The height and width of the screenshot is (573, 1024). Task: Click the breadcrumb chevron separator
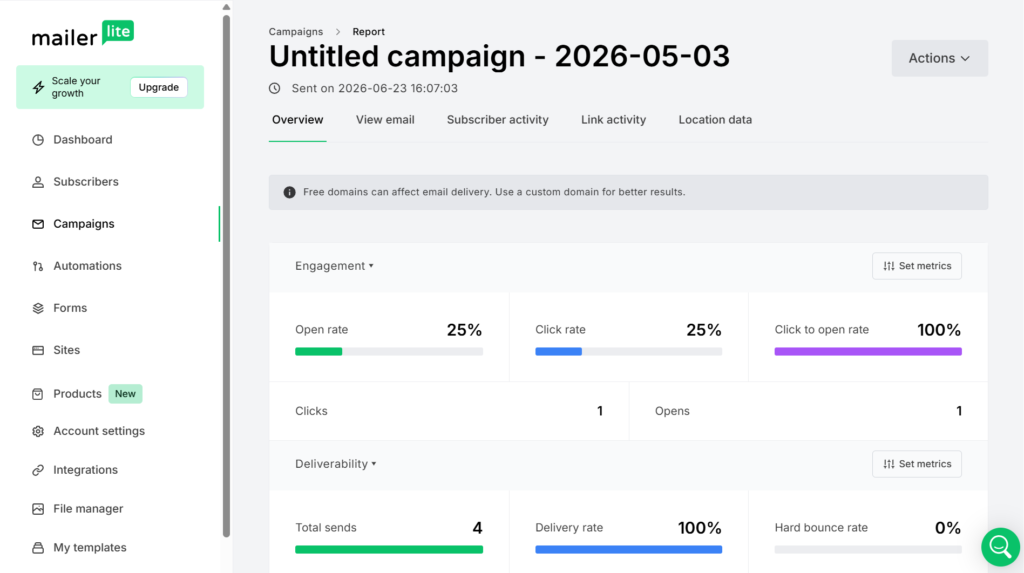coord(338,31)
